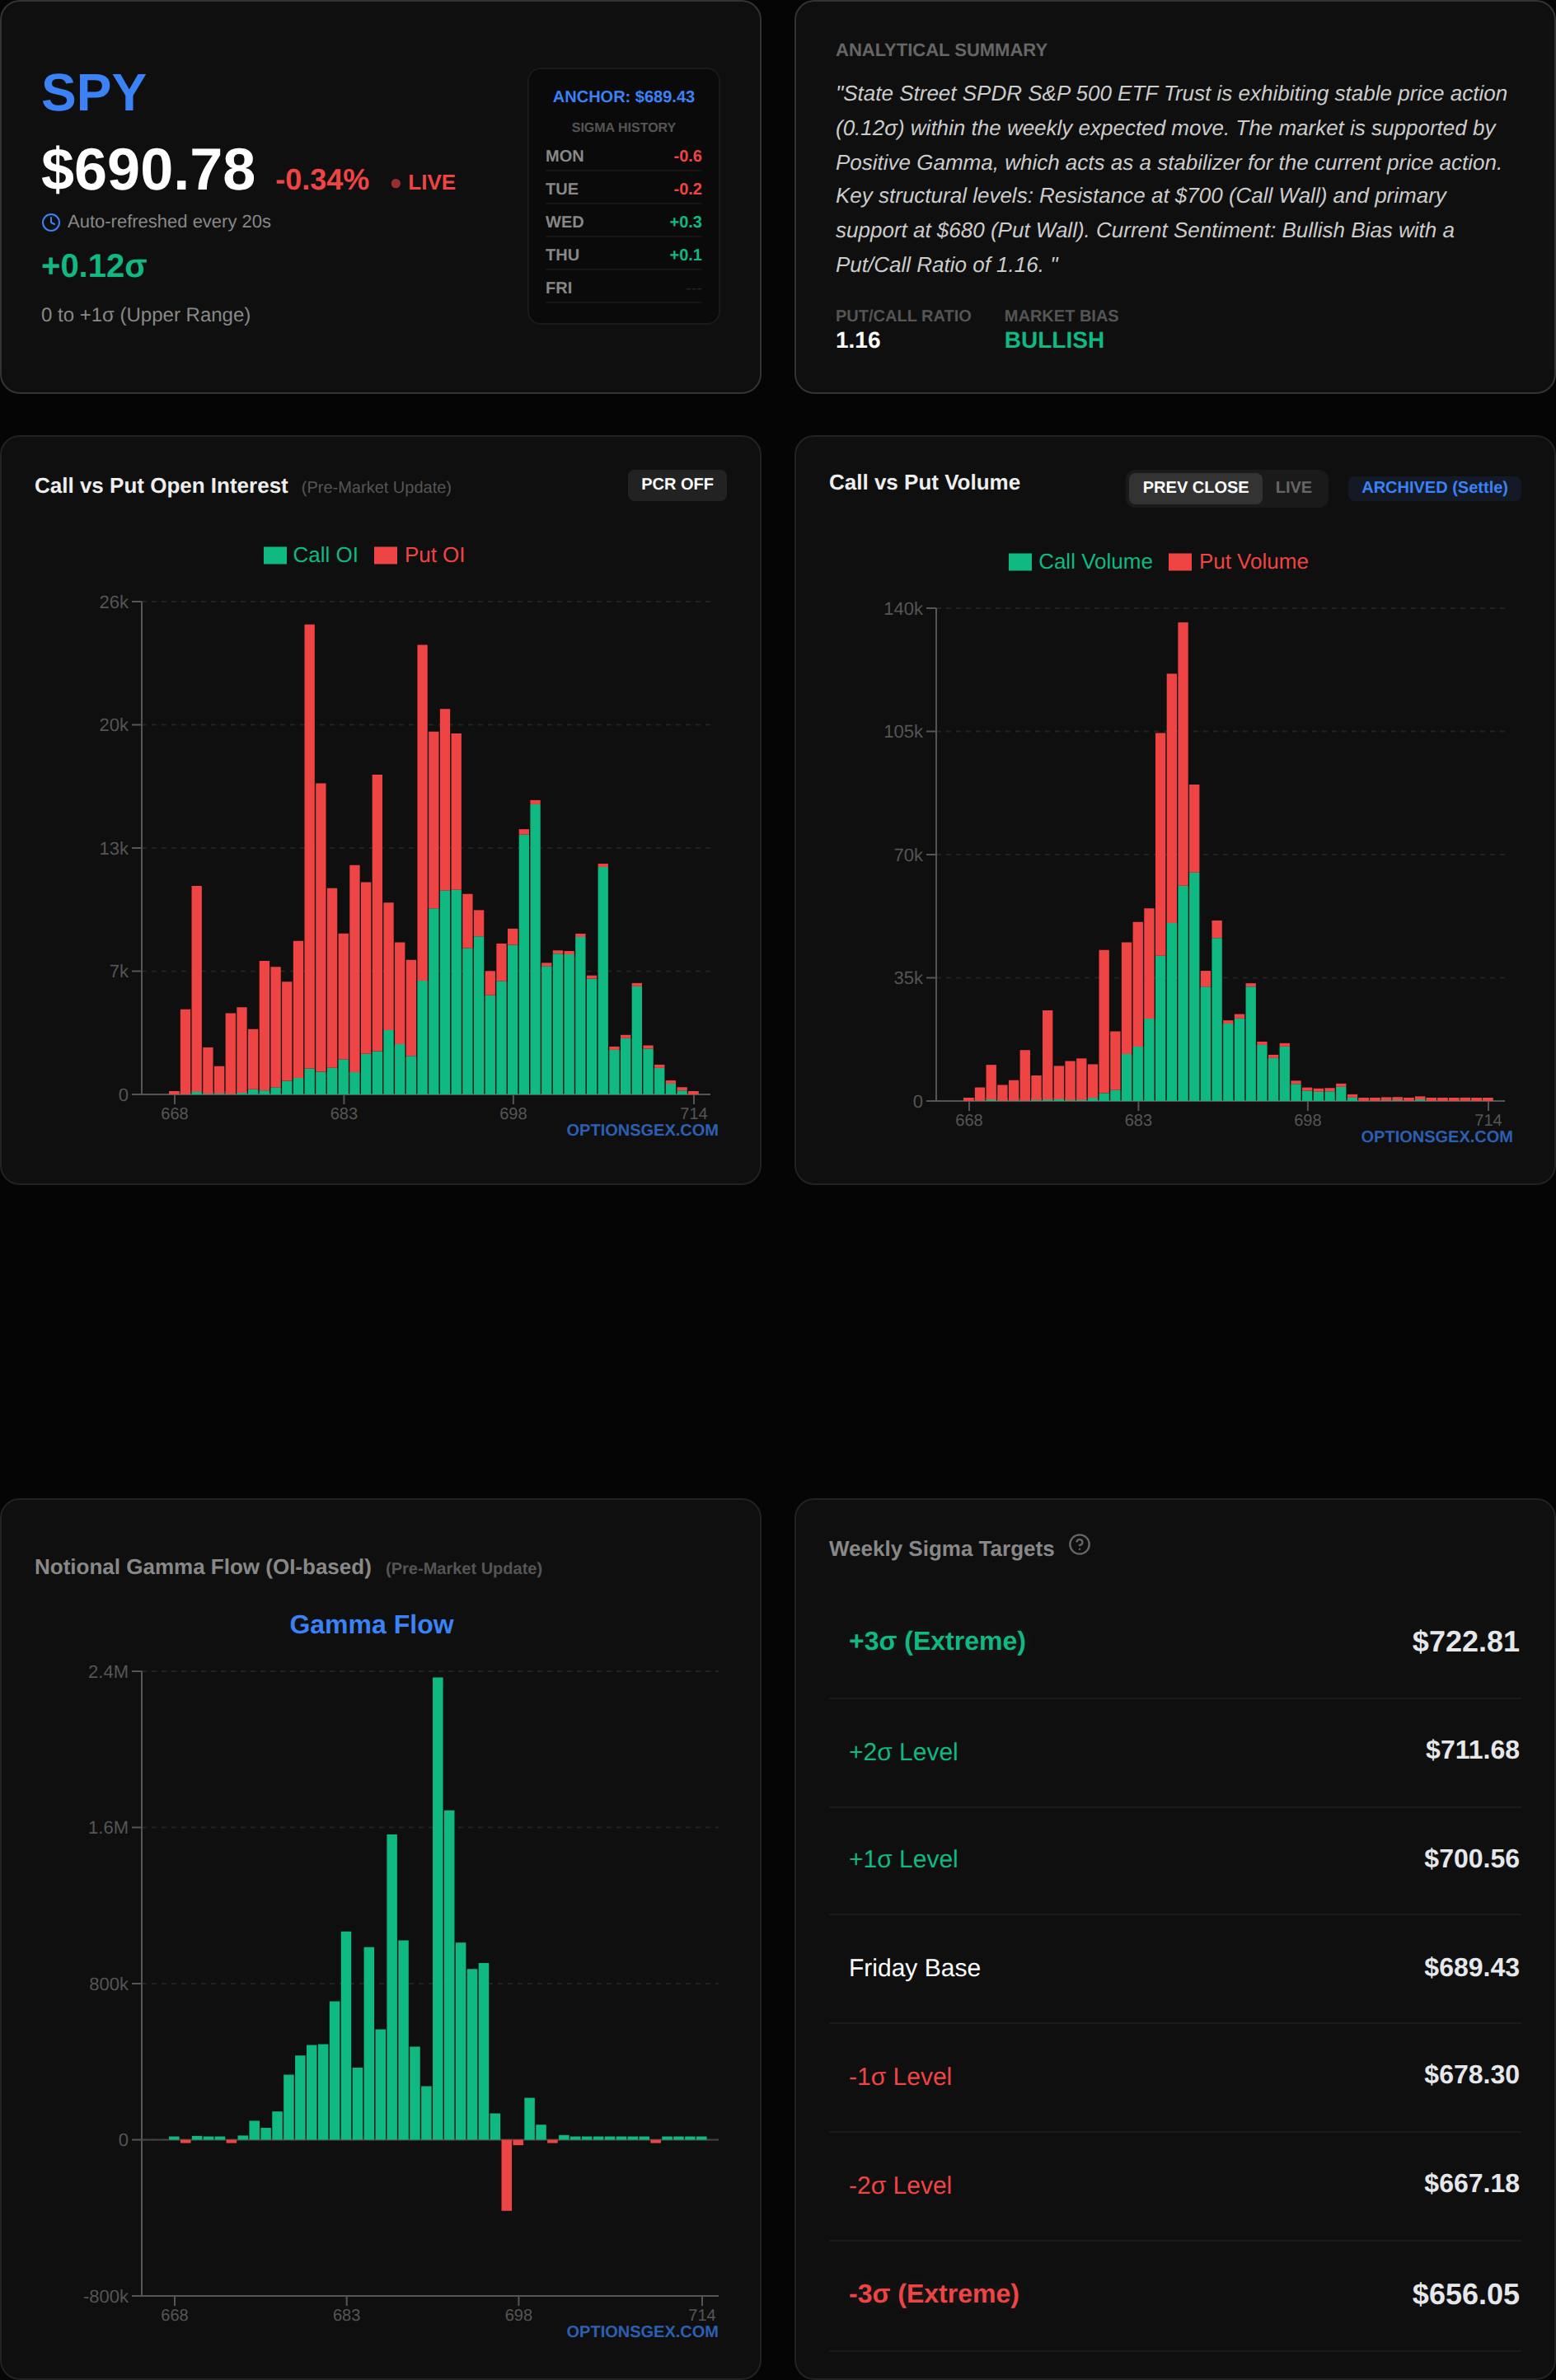Click the Weekly Sigma Targets help icon
This screenshot has height=2380, width=1556.
click(x=1079, y=1545)
